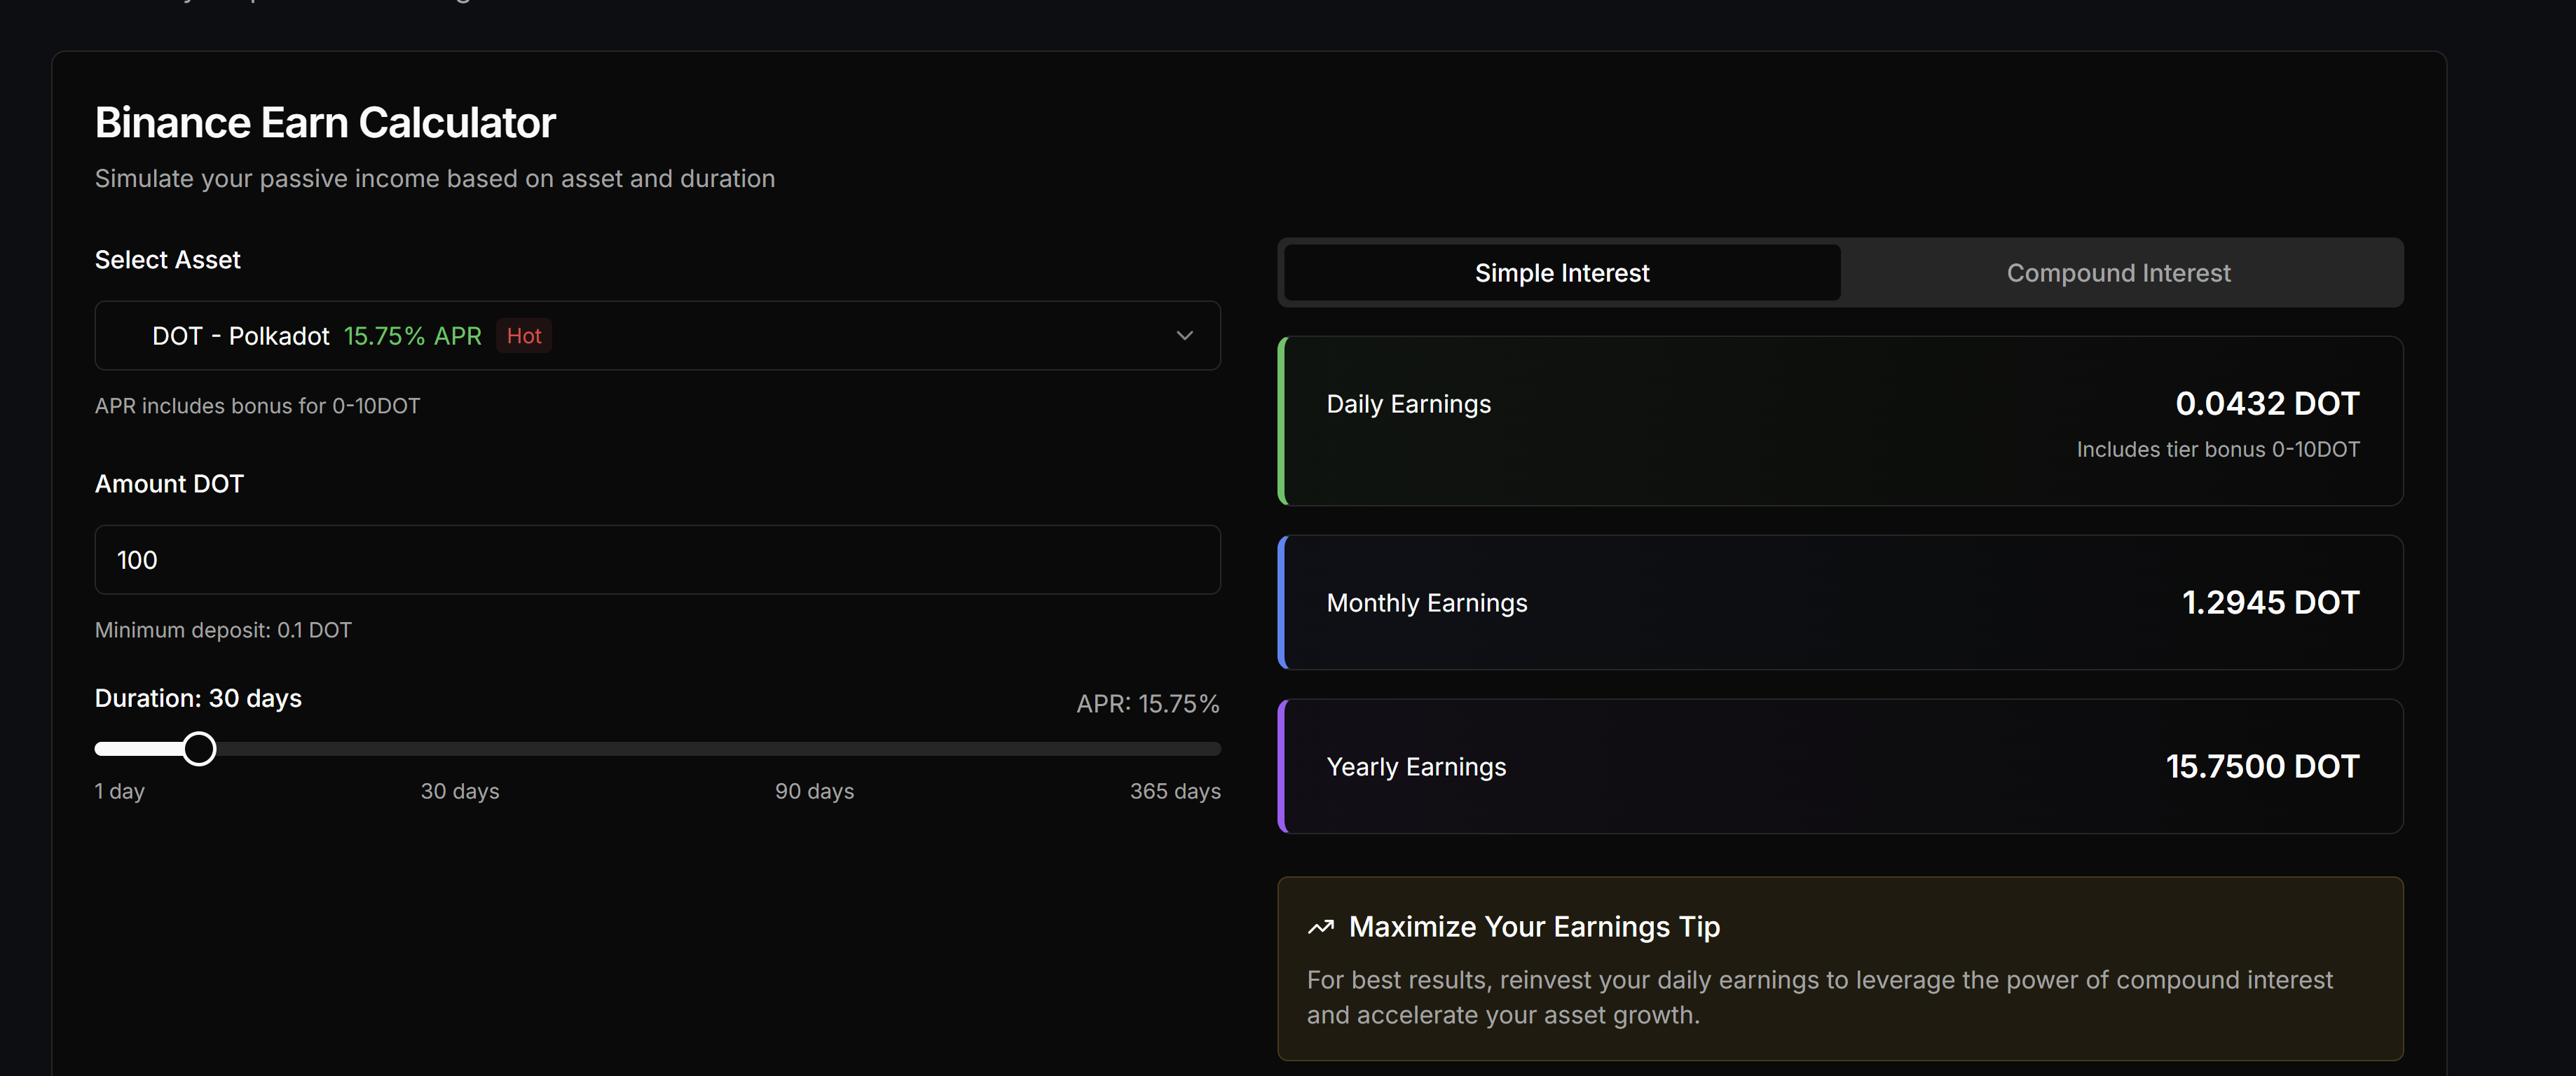
Task: Click the Maximize Your Earnings Tip heading
Action: coord(1534,927)
